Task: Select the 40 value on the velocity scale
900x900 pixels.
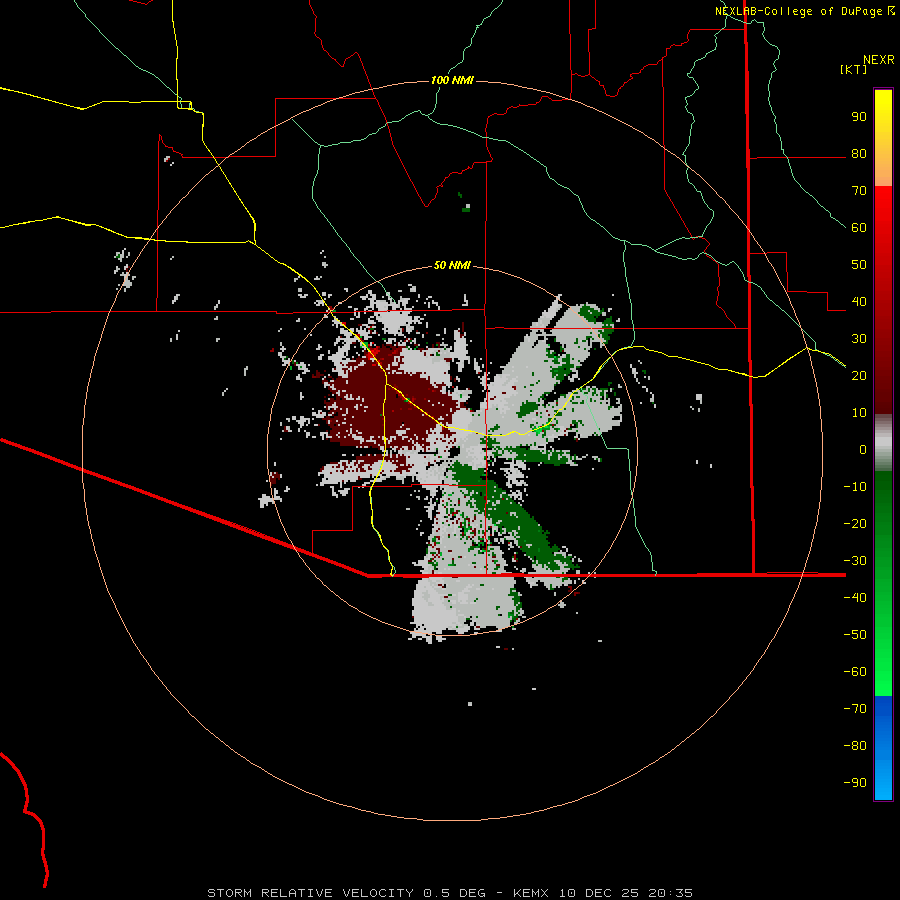Action: click(859, 302)
